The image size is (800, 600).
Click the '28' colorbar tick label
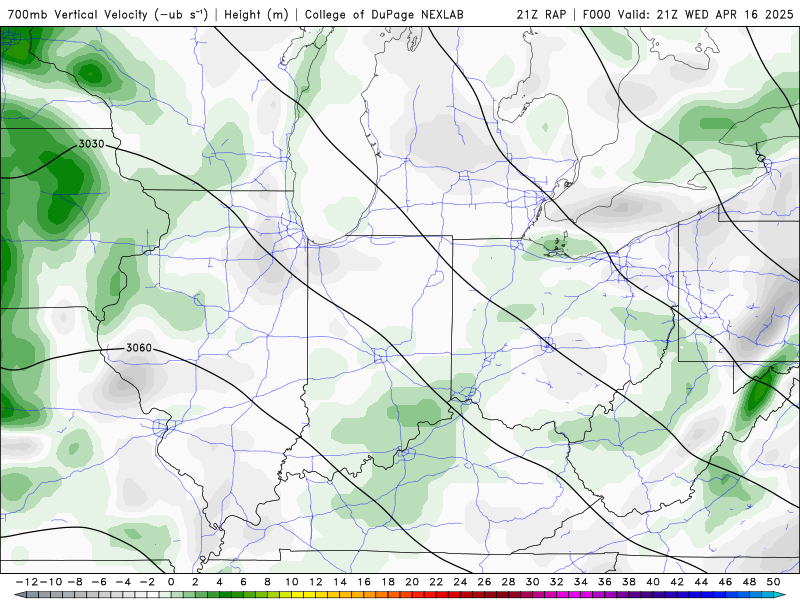click(508, 582)
